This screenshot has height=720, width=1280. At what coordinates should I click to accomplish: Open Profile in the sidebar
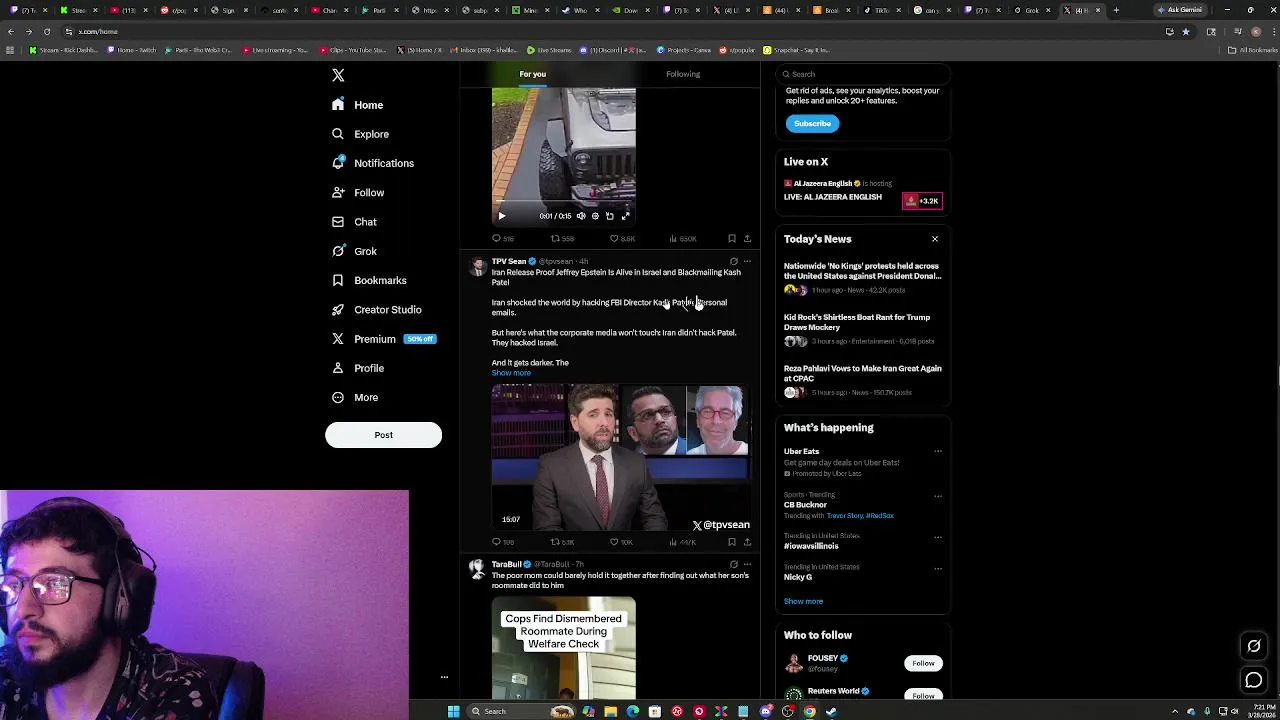[358, 368]
